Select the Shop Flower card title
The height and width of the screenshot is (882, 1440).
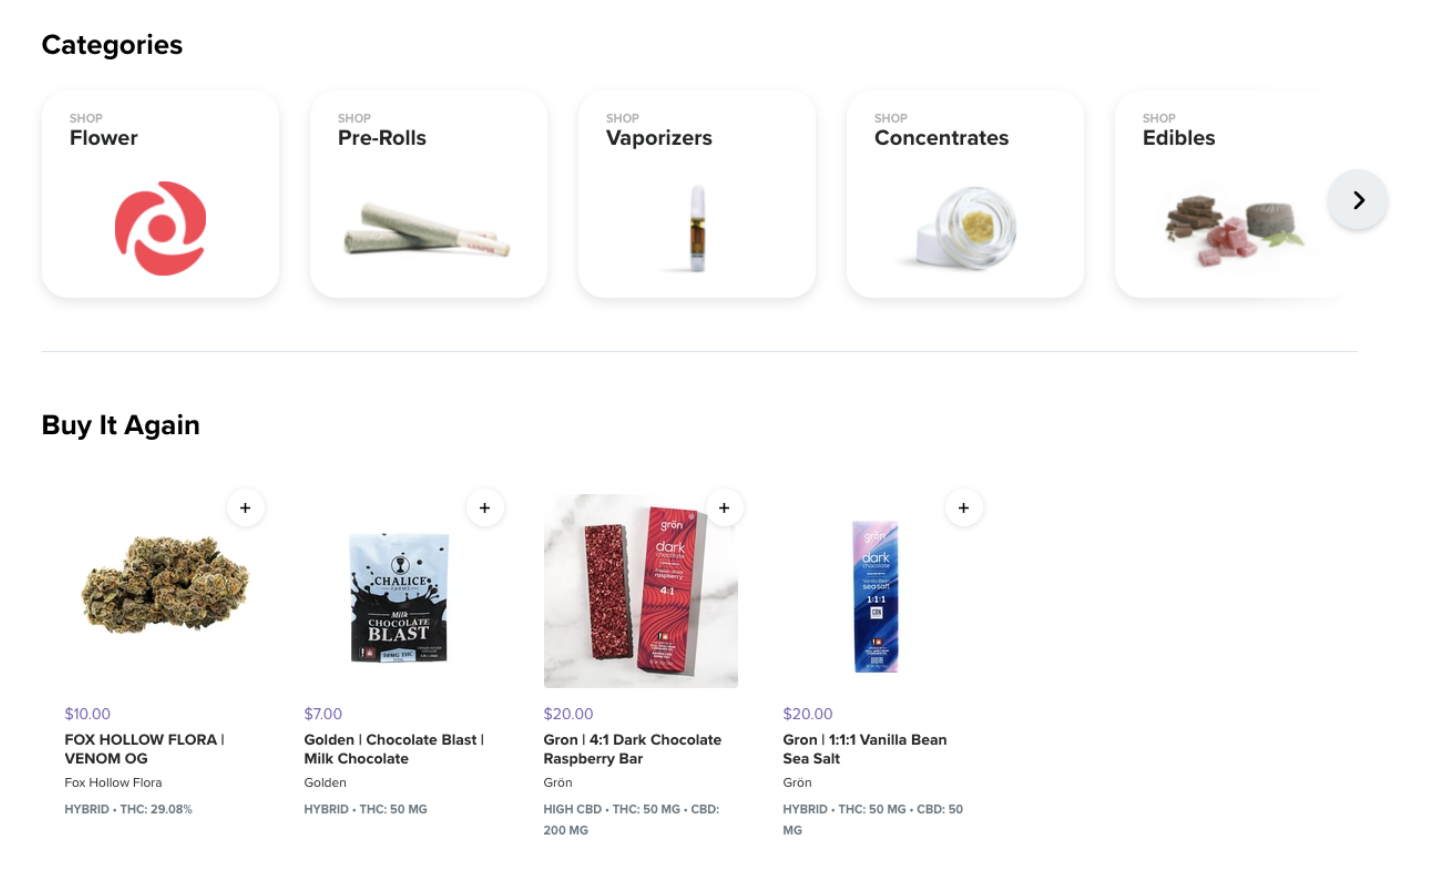tap(104, 138)
